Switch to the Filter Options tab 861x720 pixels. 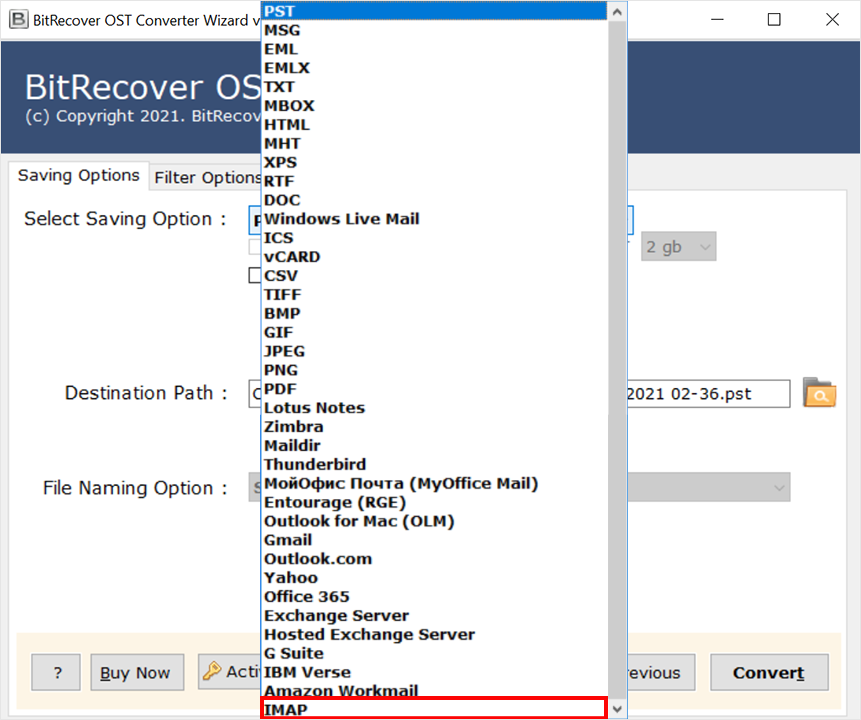coord(206,178)
